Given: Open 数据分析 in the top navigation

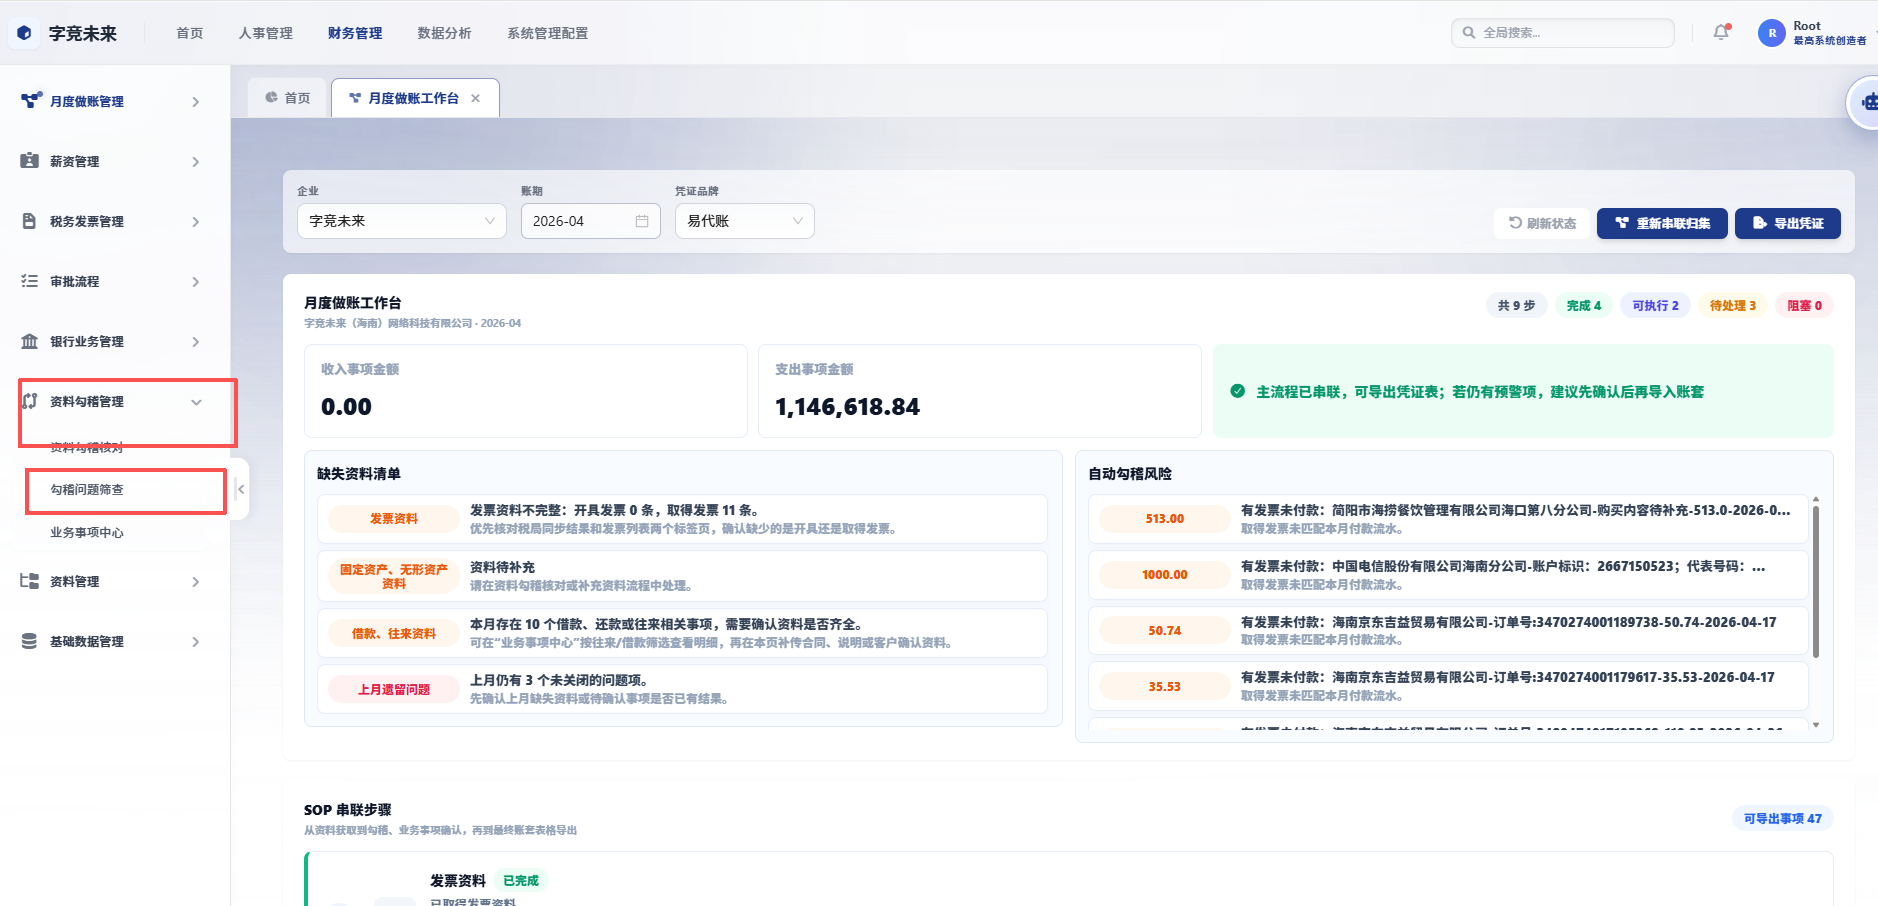Looking at the screenshot, I should click(x=444, y=33).
